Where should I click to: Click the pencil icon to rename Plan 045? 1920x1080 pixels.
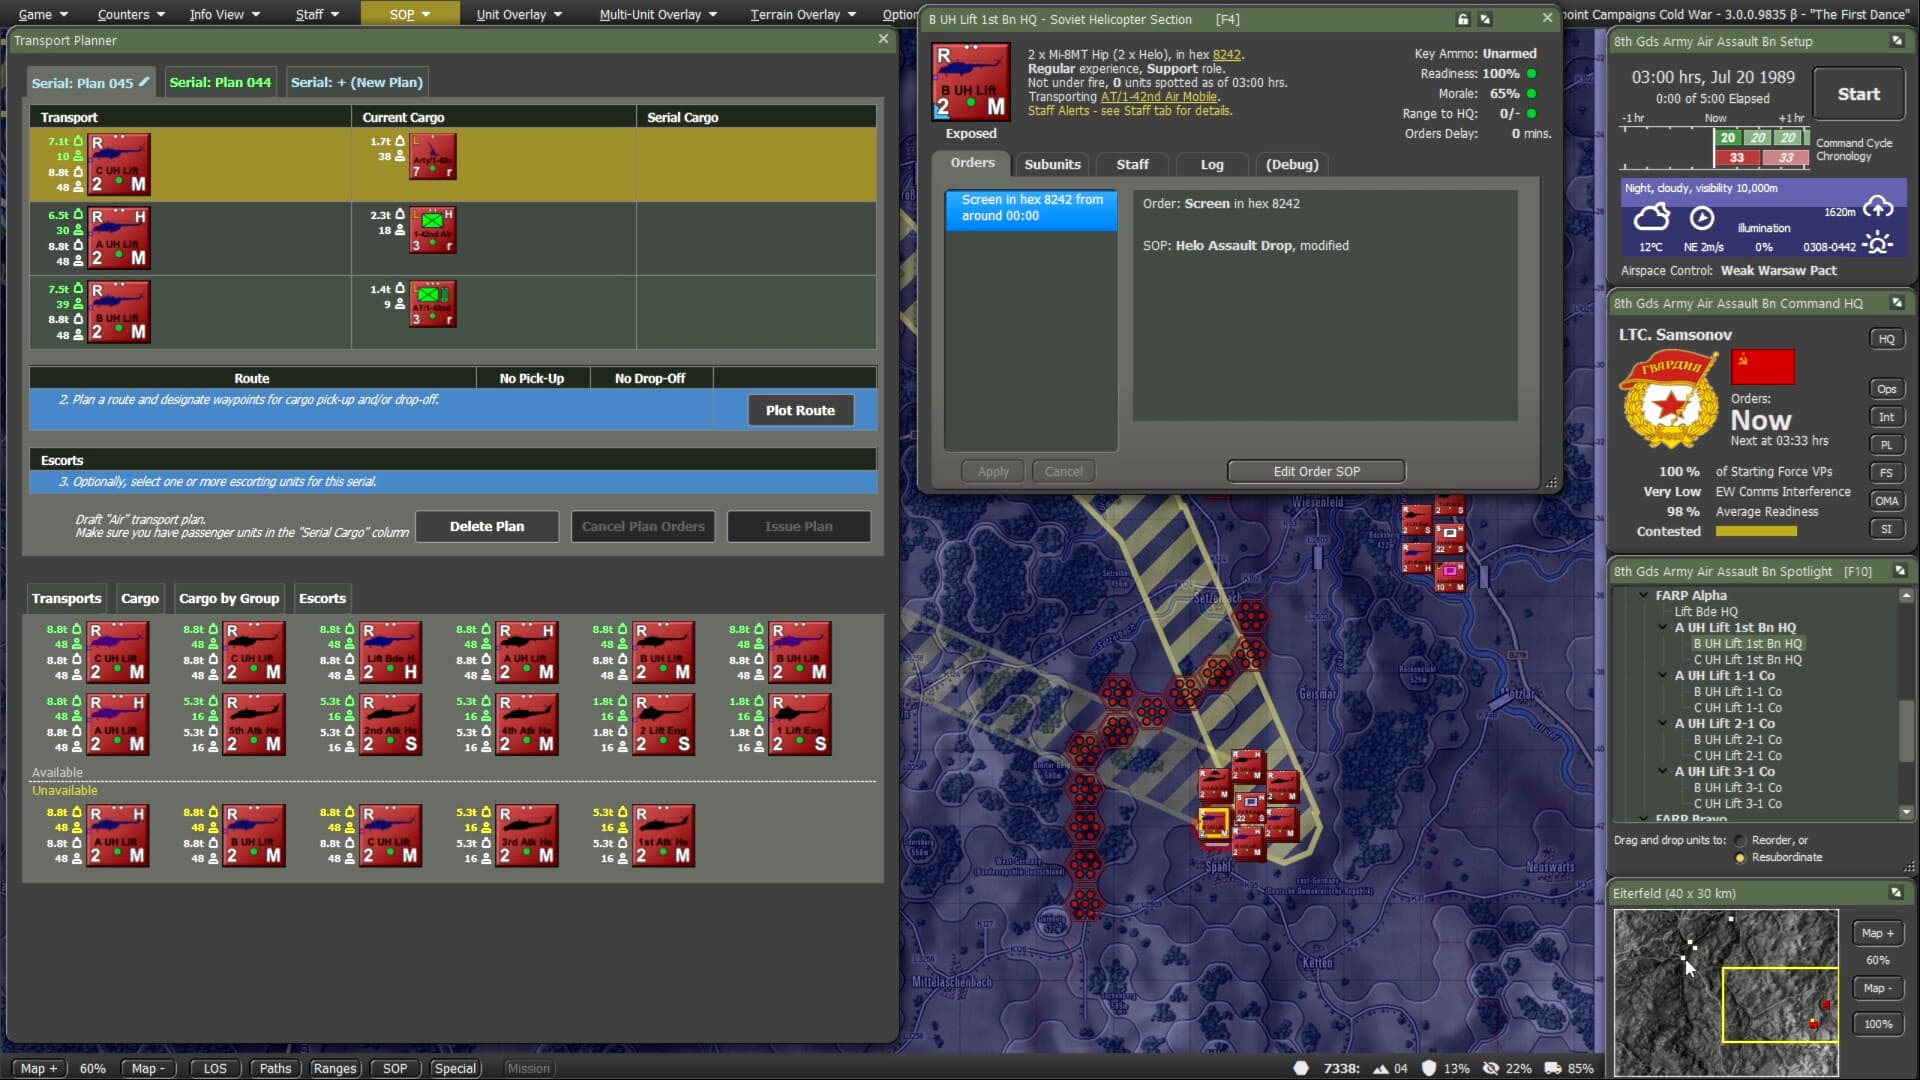pyautogui.click(x=142, y=82)
